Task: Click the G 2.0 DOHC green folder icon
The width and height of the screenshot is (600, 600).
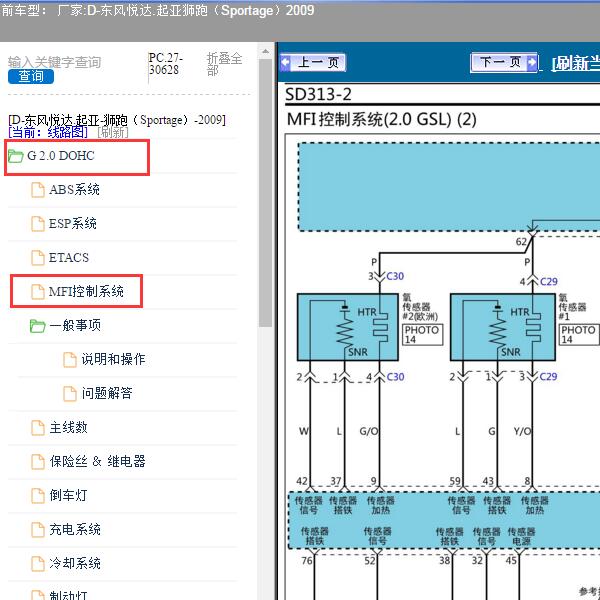Action: coord(16,156)
